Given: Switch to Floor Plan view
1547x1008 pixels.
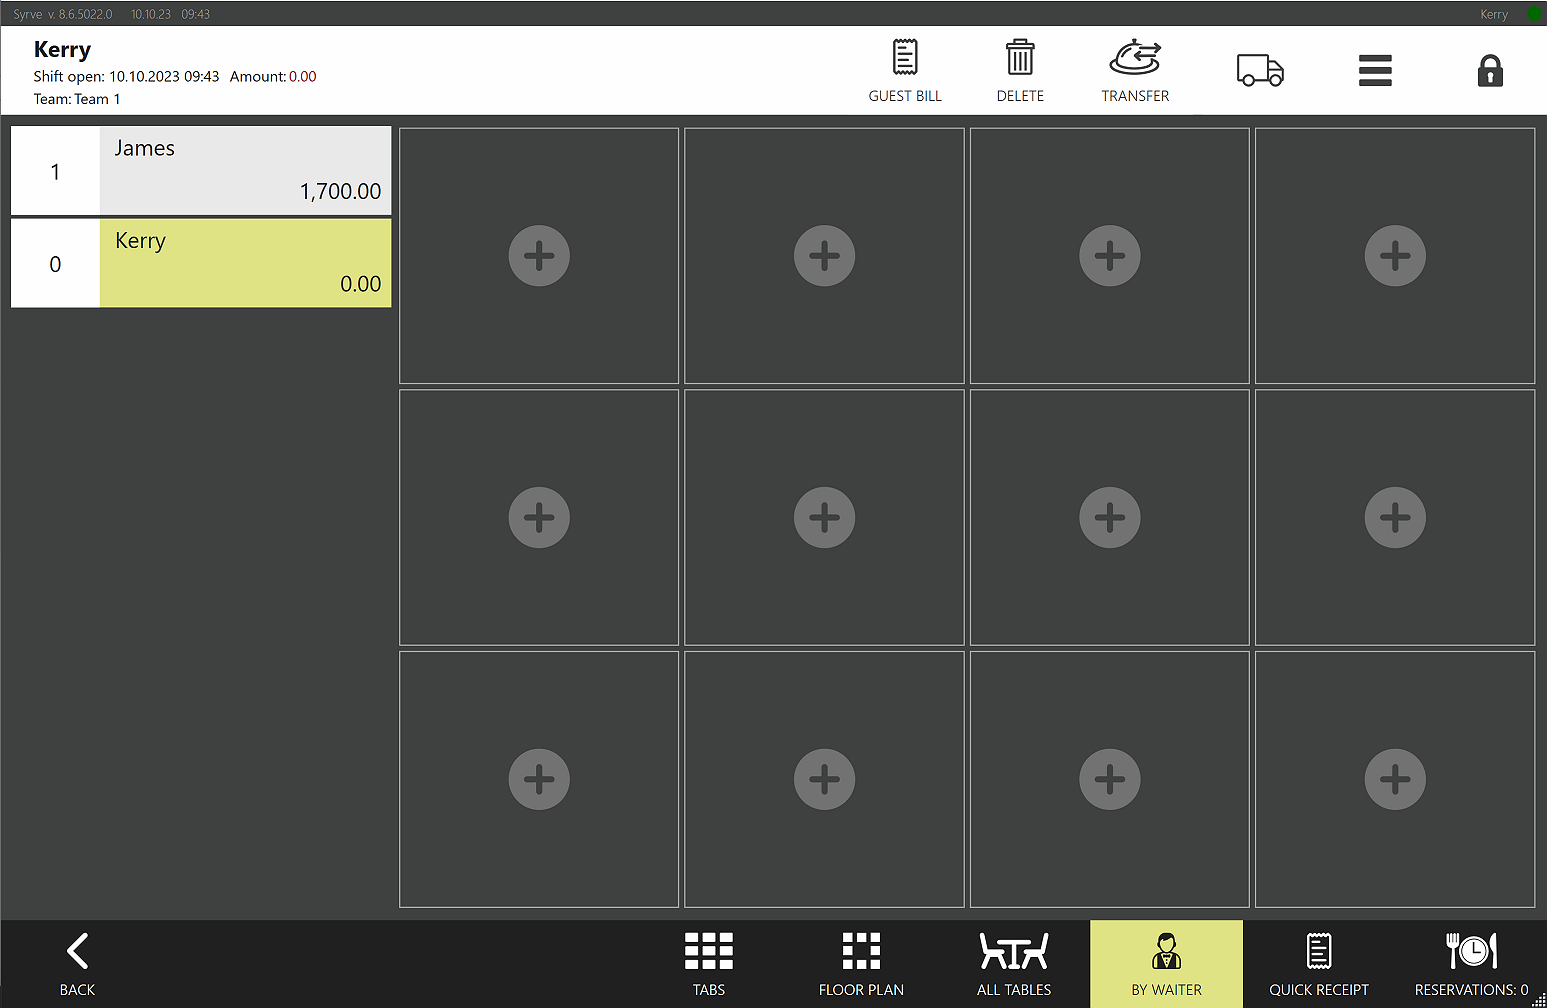Looking at the screenshot, I should coord(860,964).
